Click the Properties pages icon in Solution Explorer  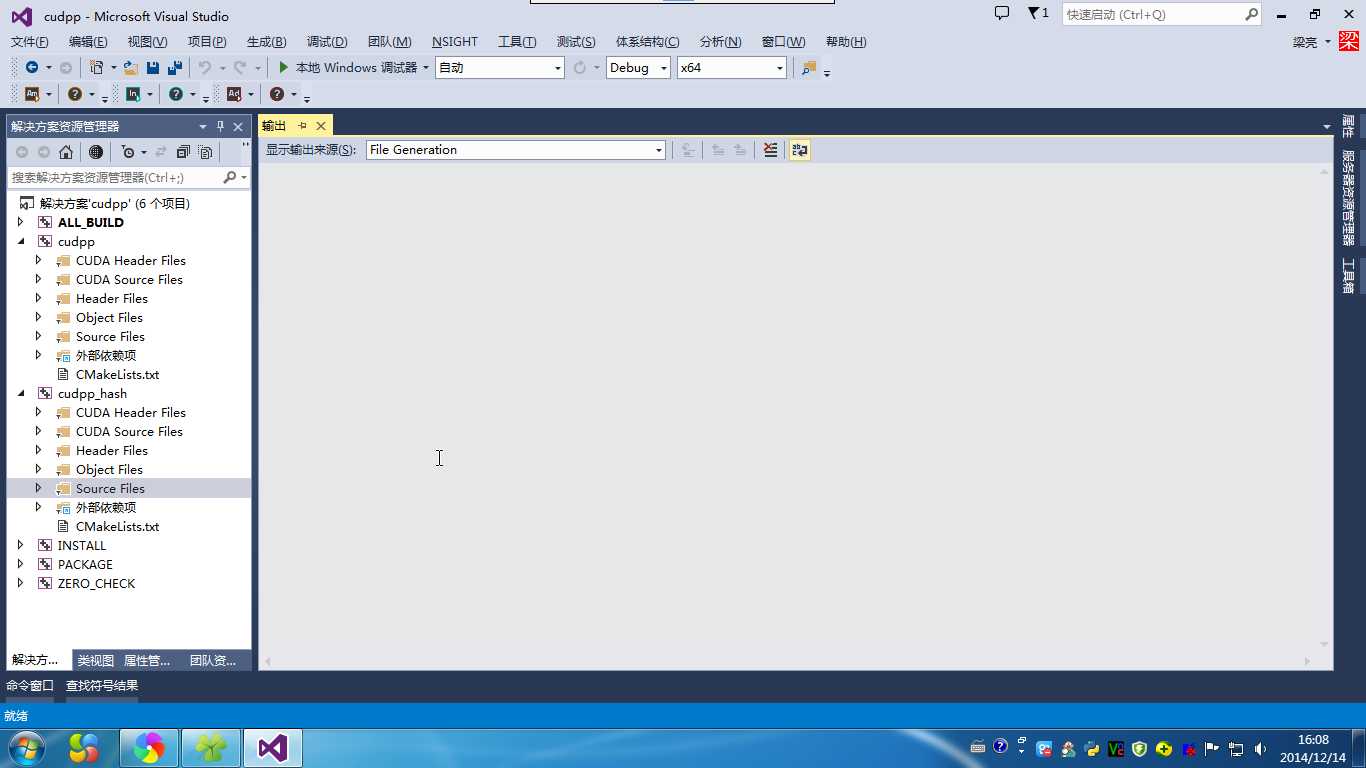pyautogui.click(x=205, y=152)
